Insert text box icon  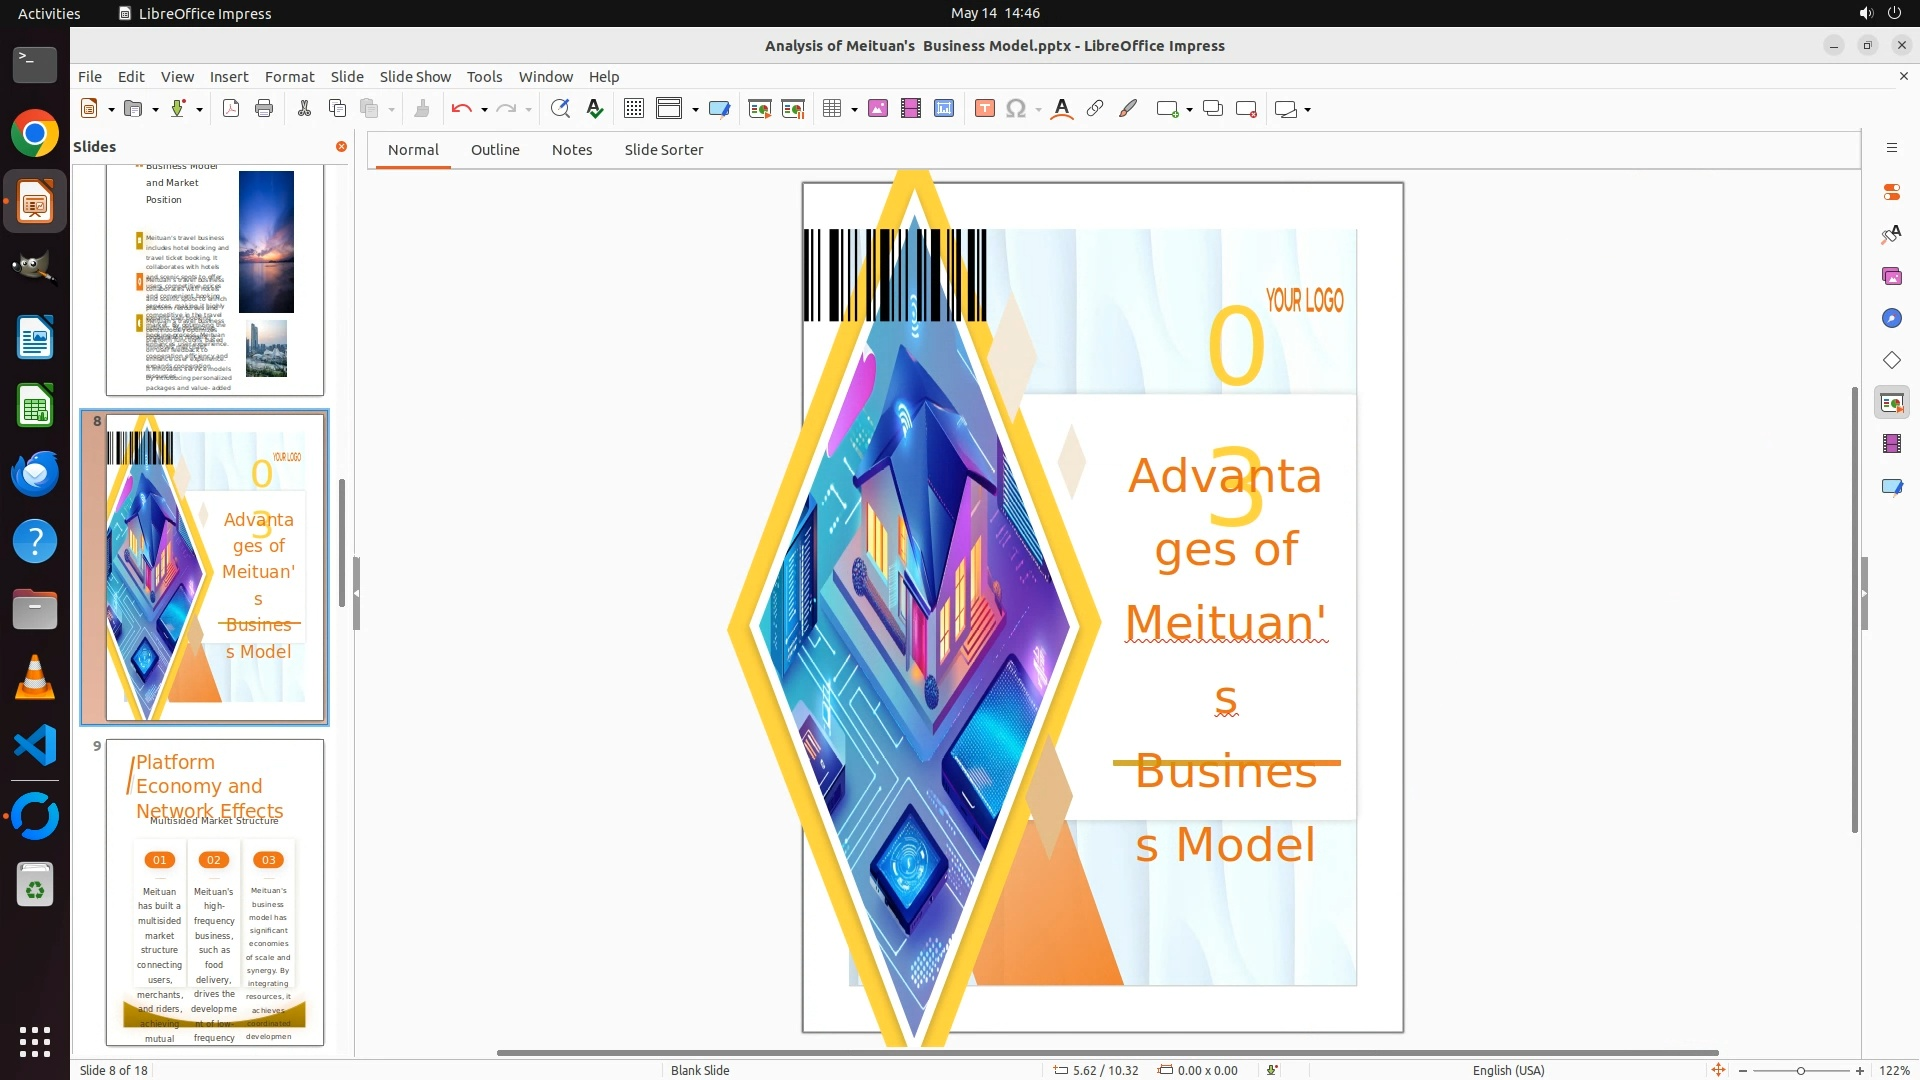(985, 109)
